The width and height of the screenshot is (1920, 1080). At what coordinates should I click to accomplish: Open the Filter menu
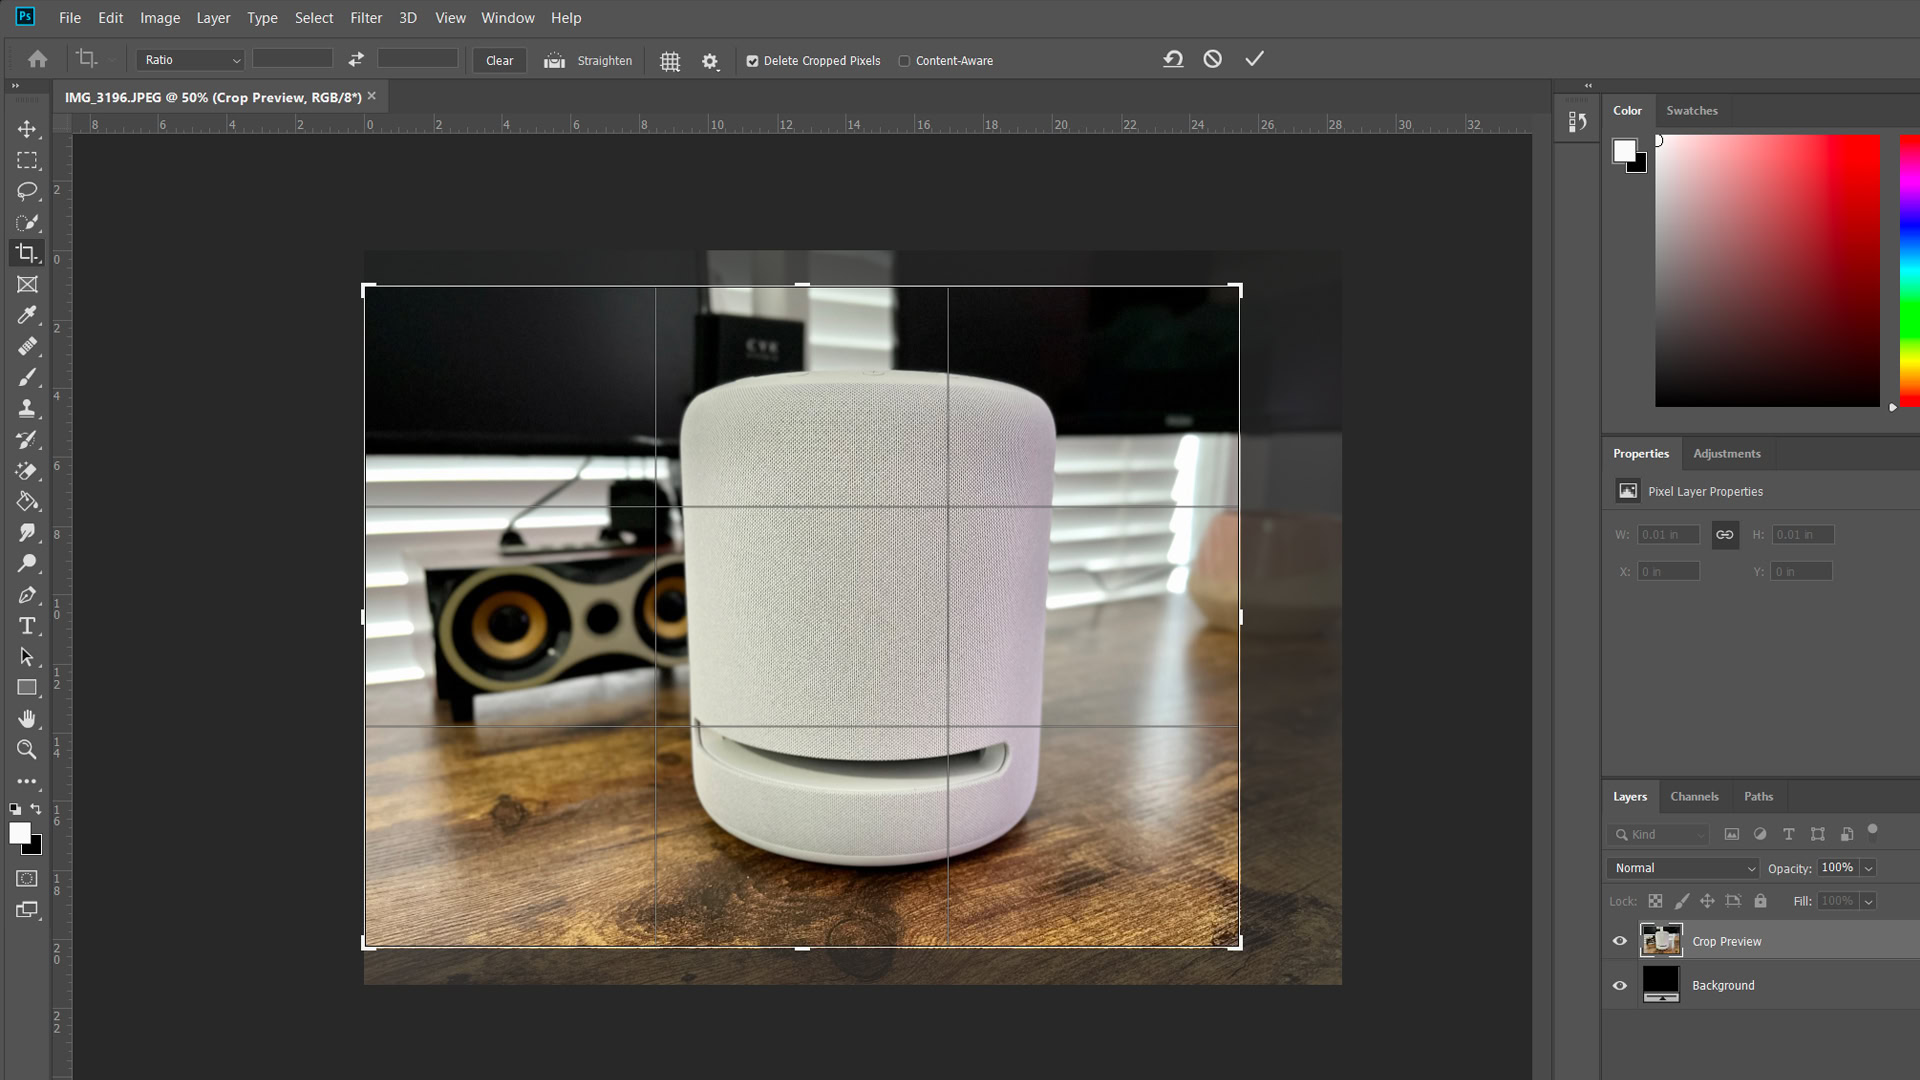(x=366, y=18)
